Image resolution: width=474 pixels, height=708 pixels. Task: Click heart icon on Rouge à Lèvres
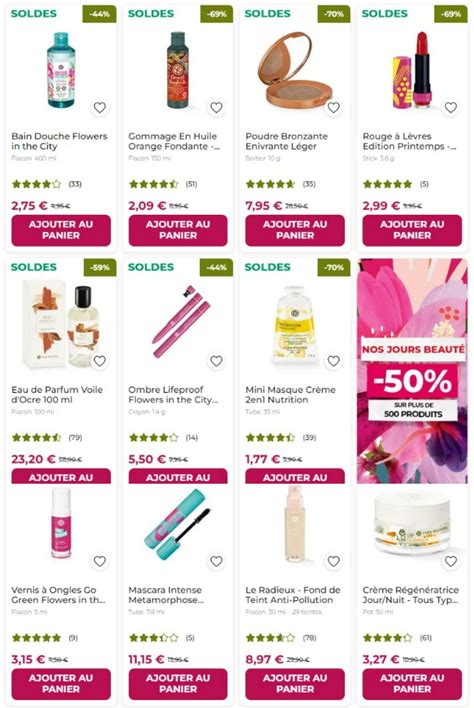coord(451,107)
